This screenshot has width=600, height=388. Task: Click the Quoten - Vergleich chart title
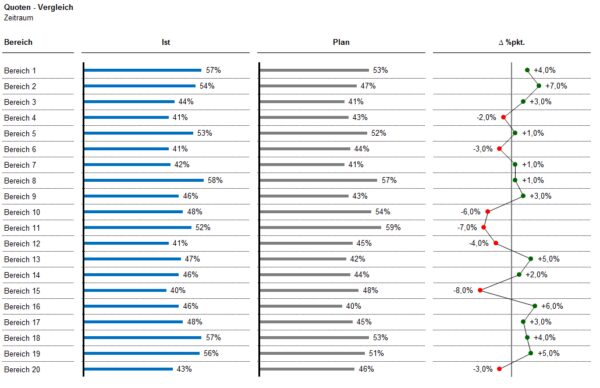38,7
